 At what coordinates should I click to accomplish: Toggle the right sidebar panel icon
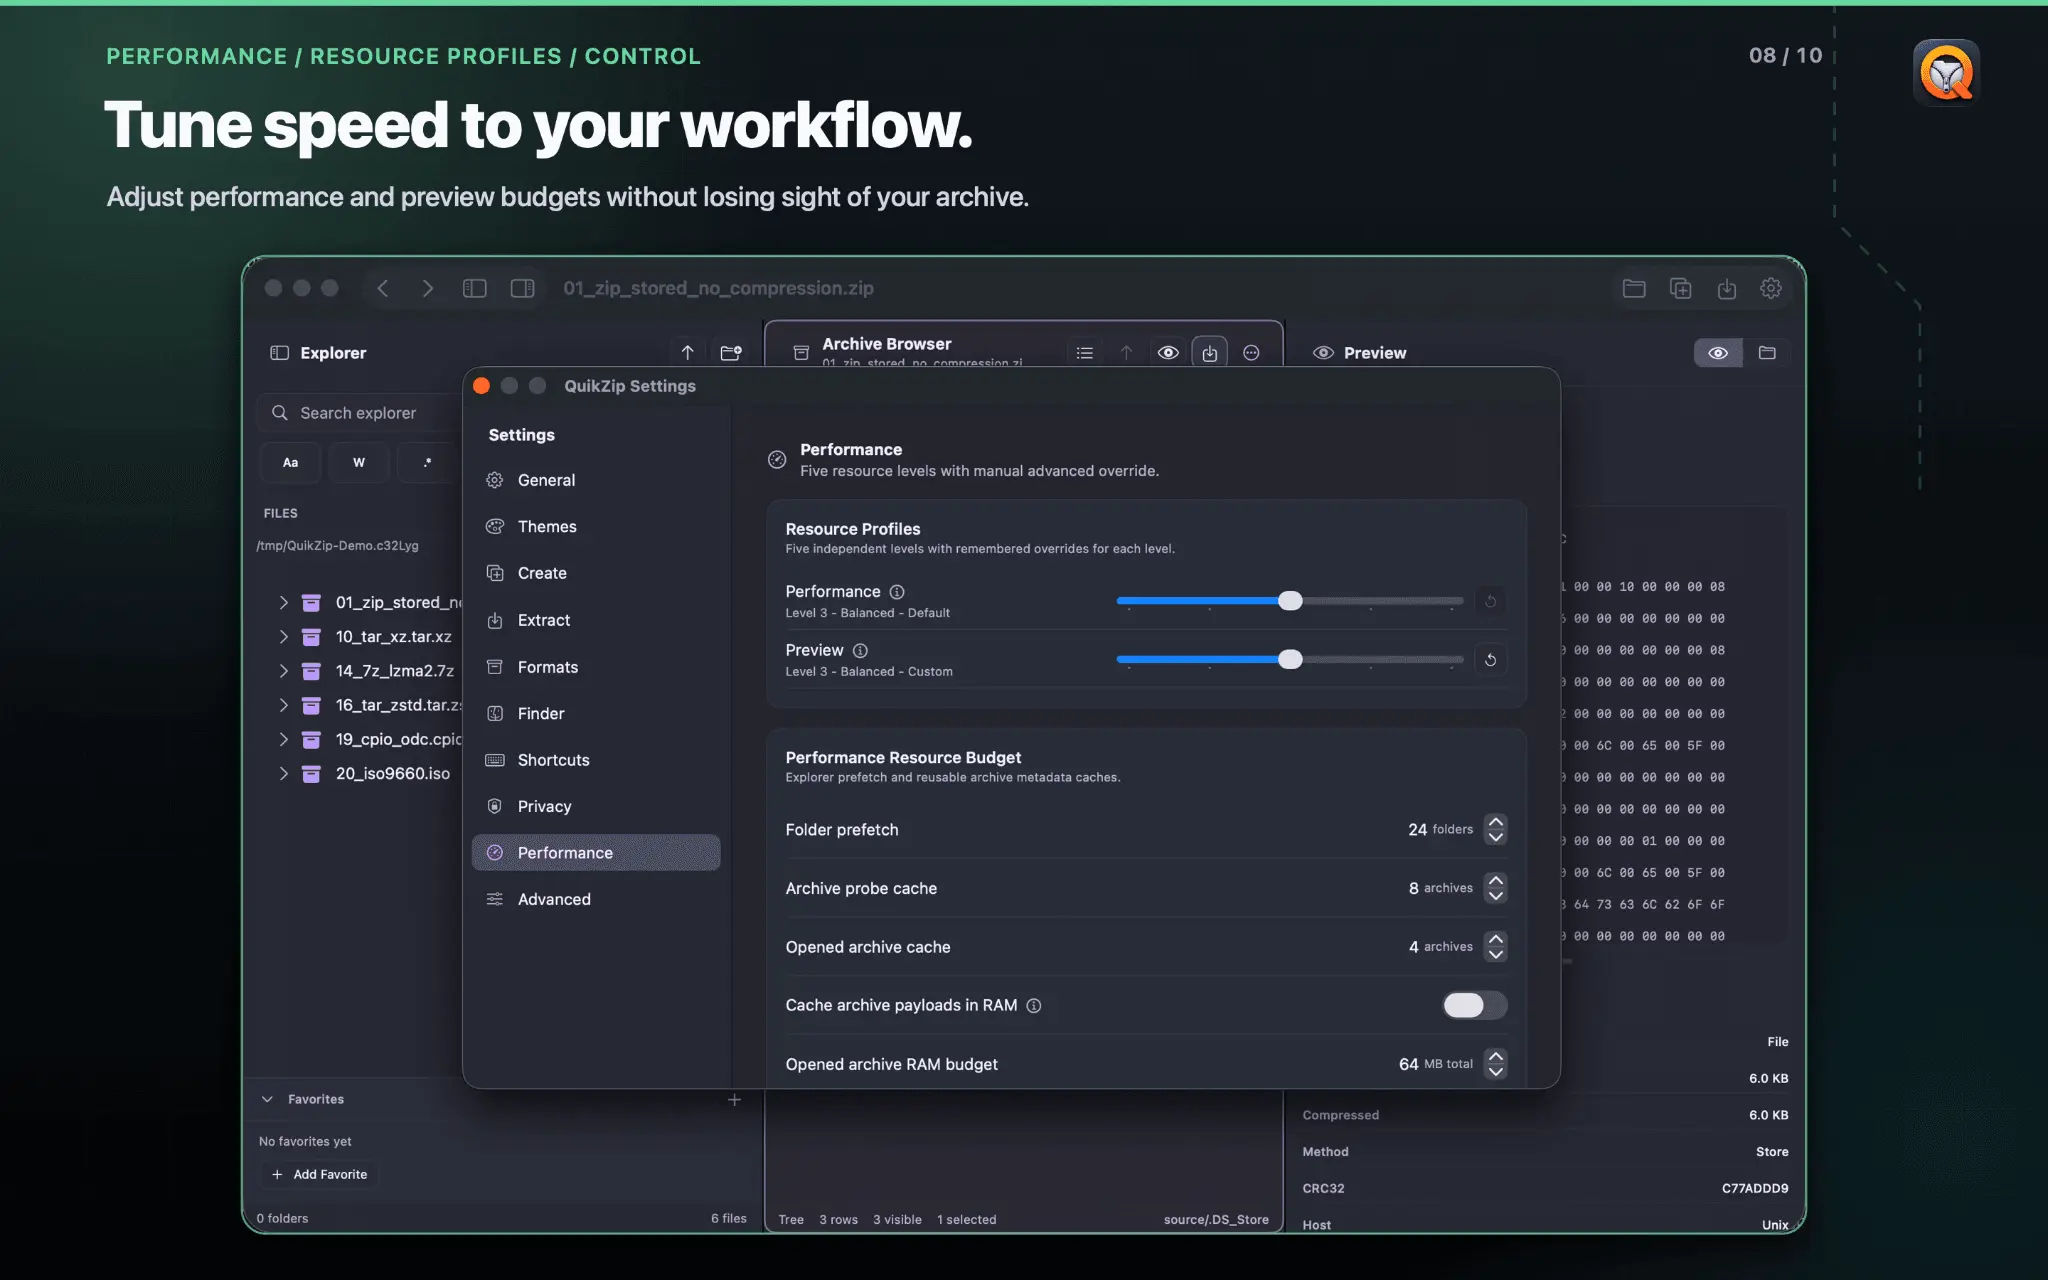522,288
